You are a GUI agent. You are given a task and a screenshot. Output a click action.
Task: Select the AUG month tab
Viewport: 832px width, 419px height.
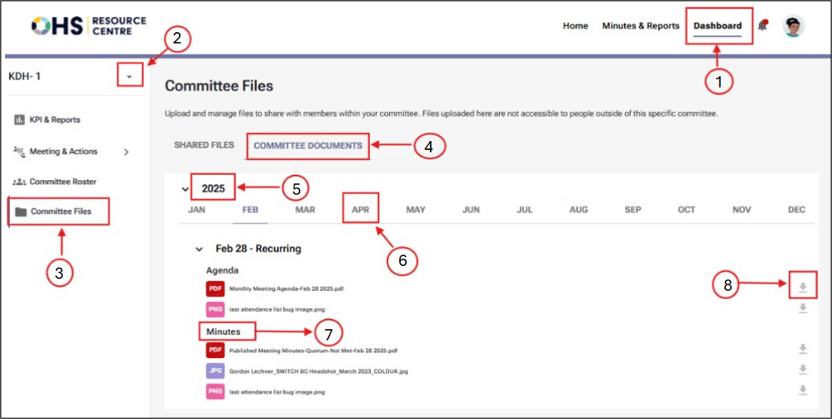click(578, 210)
